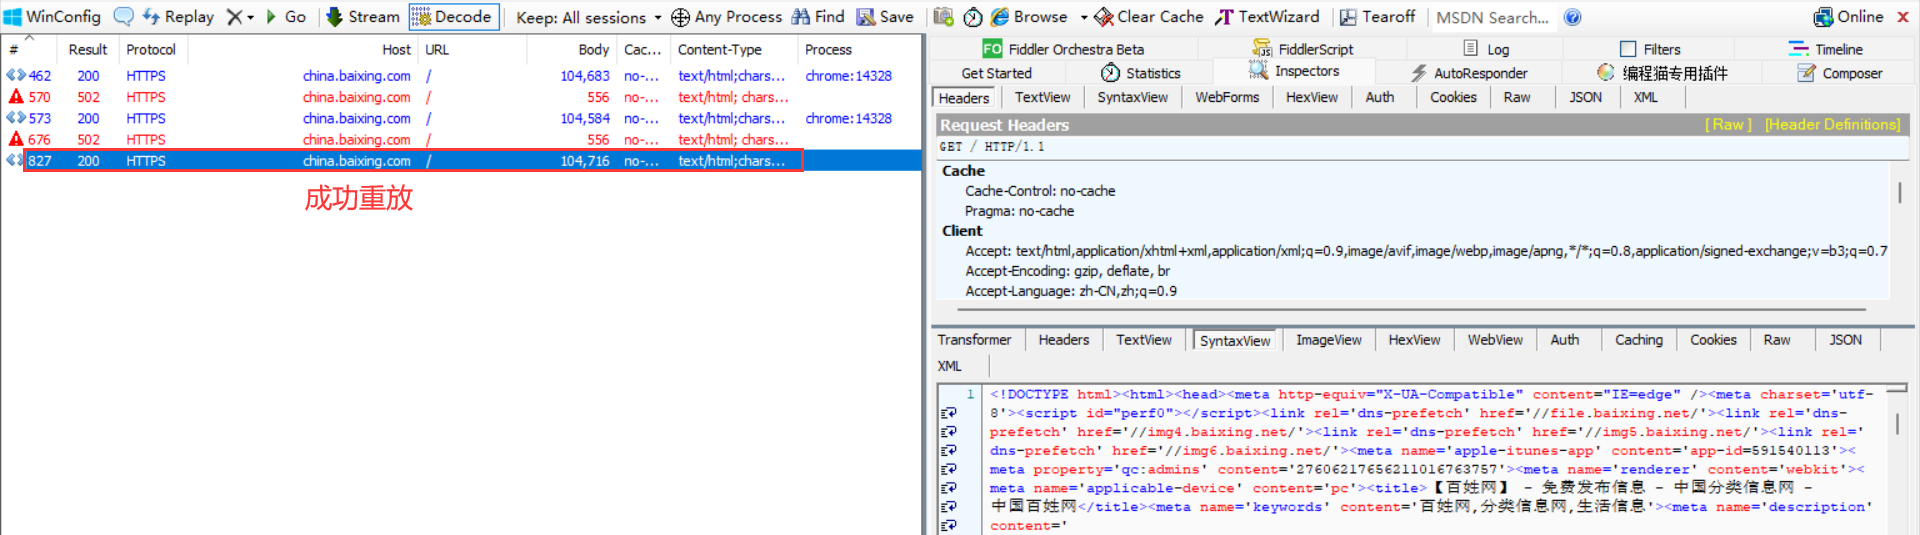Expand the Browse dropdown arrow
Viewport: 1920px width, 535px height.
[1084, 17]
